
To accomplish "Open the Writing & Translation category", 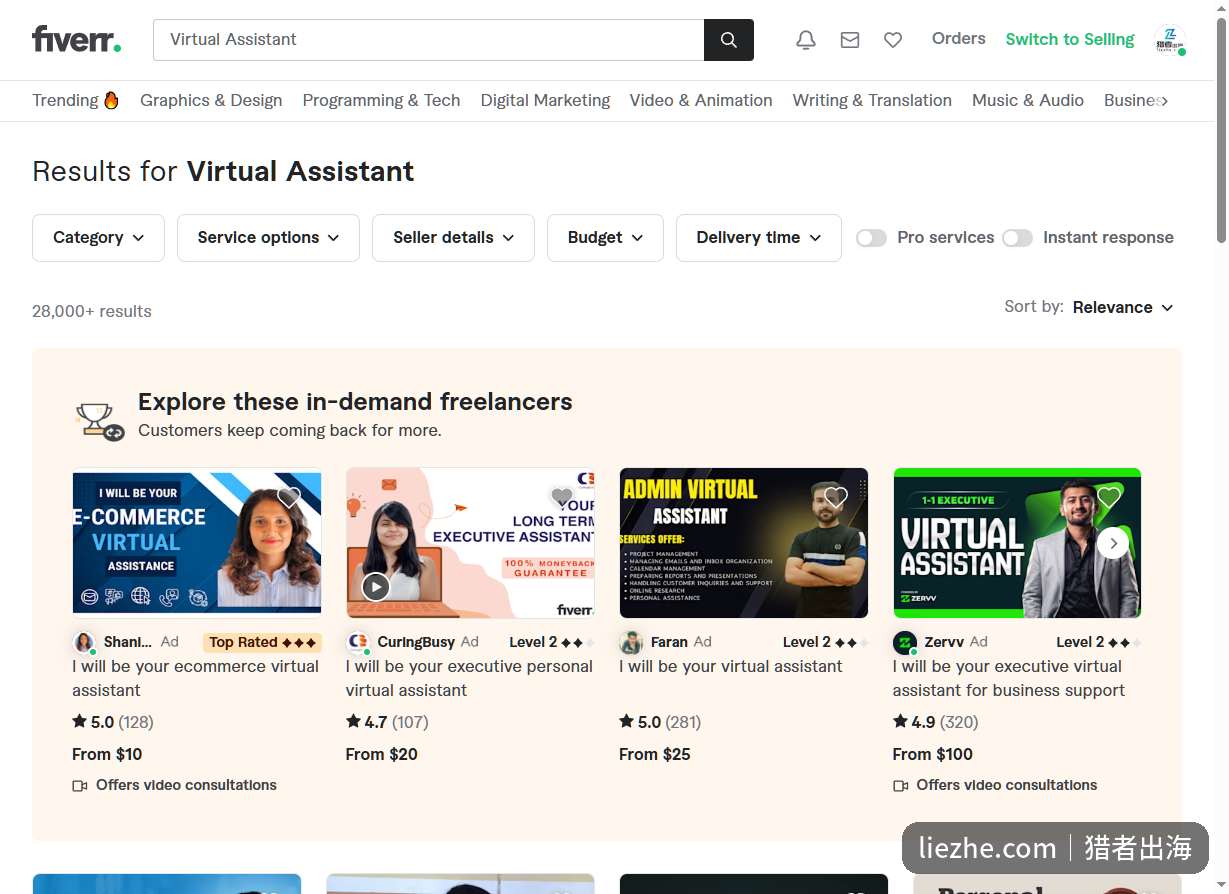I will [872, 100].
